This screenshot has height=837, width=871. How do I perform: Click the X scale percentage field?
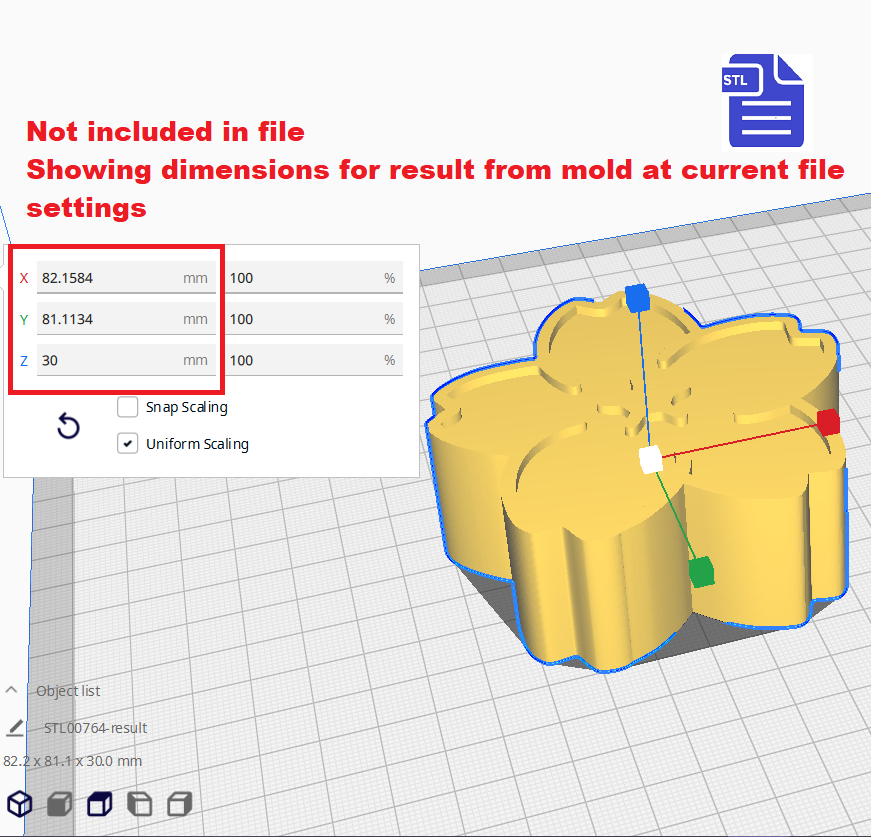(x=302, y=278)
